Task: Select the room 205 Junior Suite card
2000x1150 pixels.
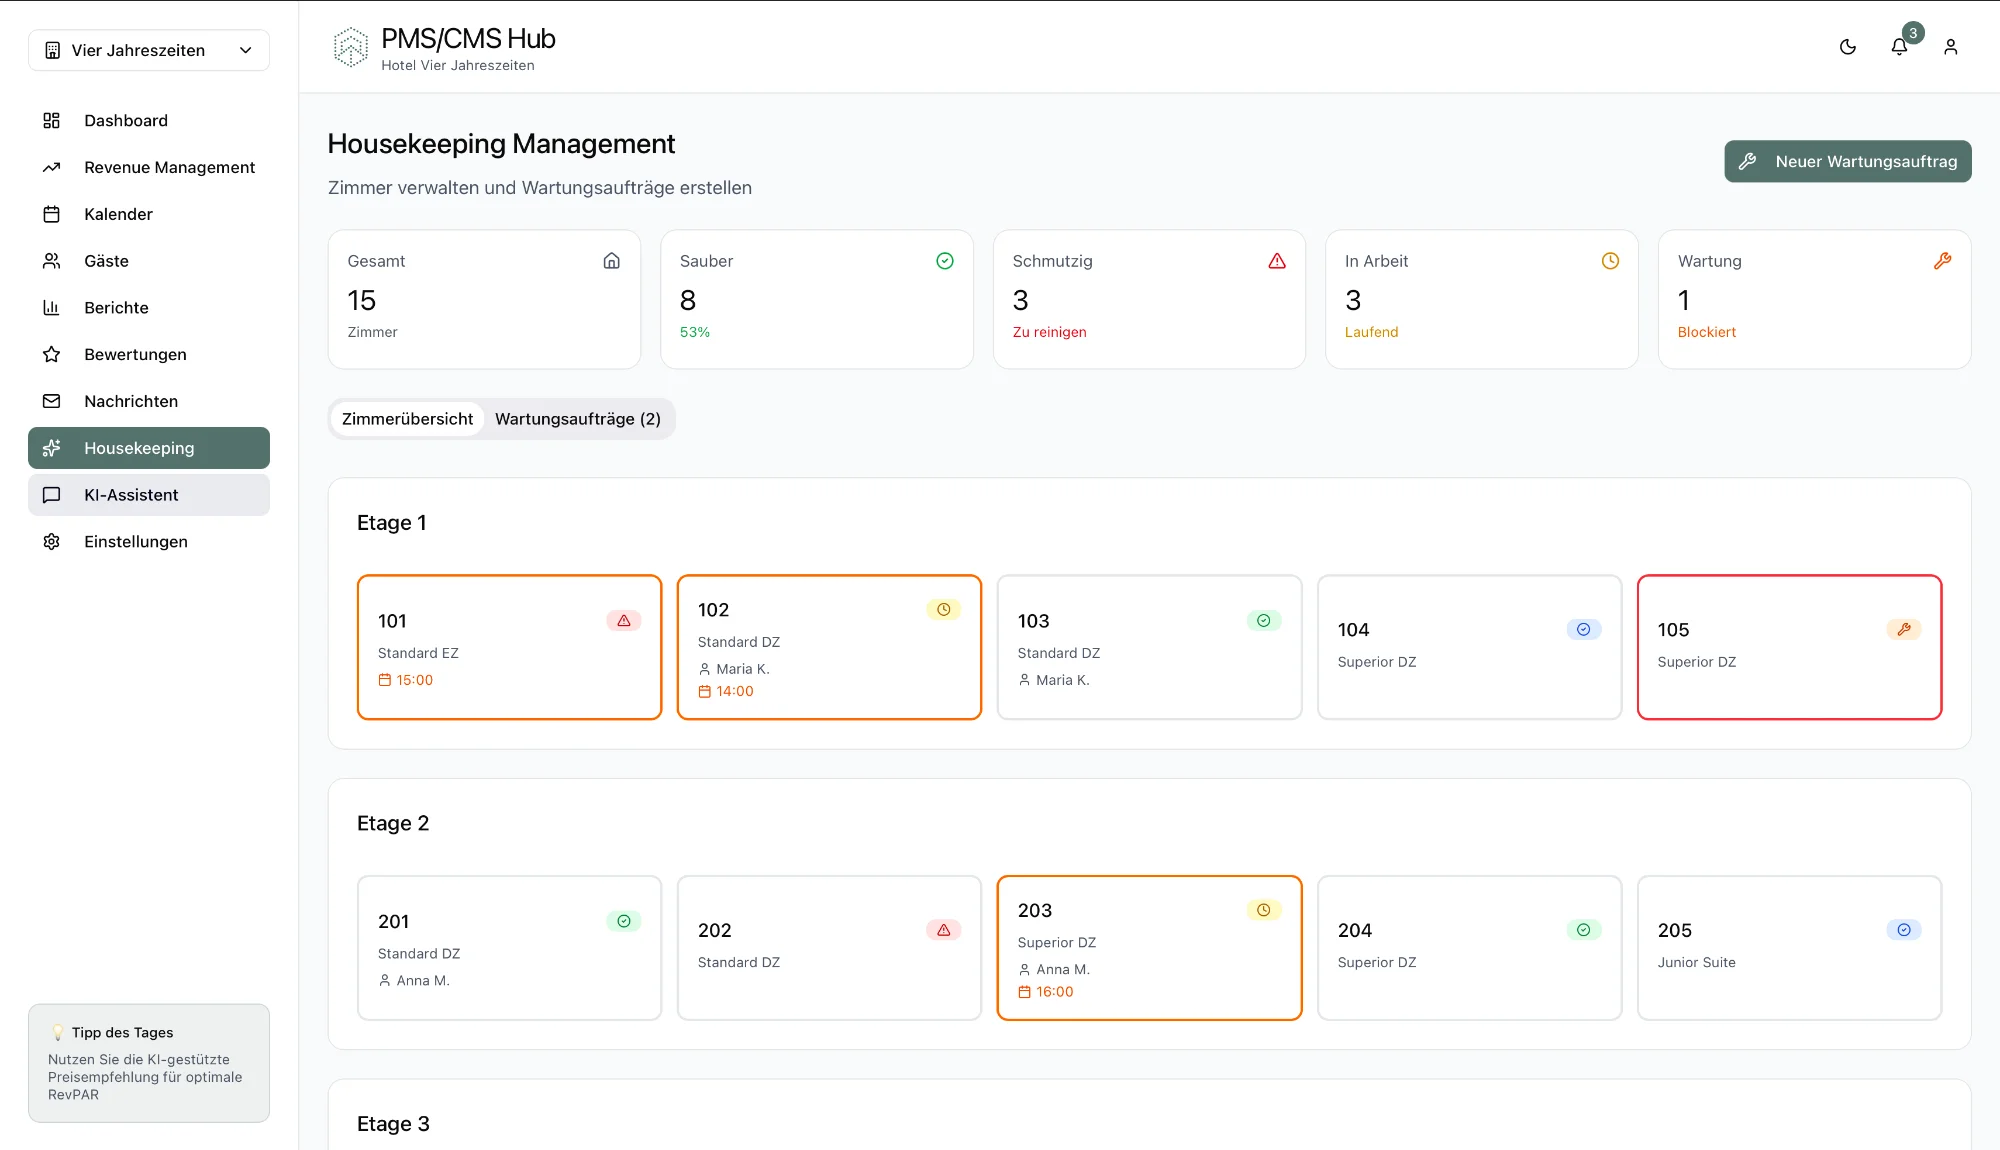Action: [1788, 948]
